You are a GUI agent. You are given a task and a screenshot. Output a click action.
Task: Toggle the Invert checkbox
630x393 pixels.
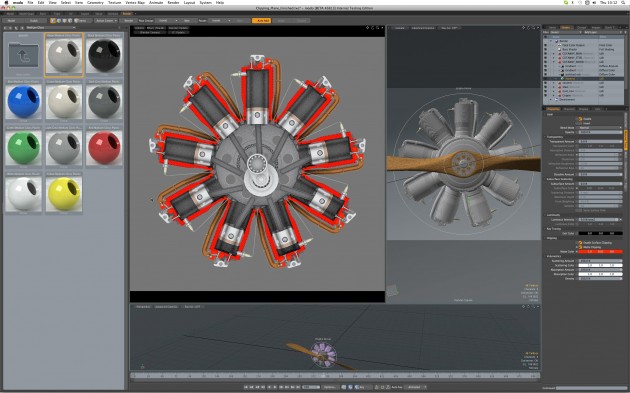click(580, 123)
